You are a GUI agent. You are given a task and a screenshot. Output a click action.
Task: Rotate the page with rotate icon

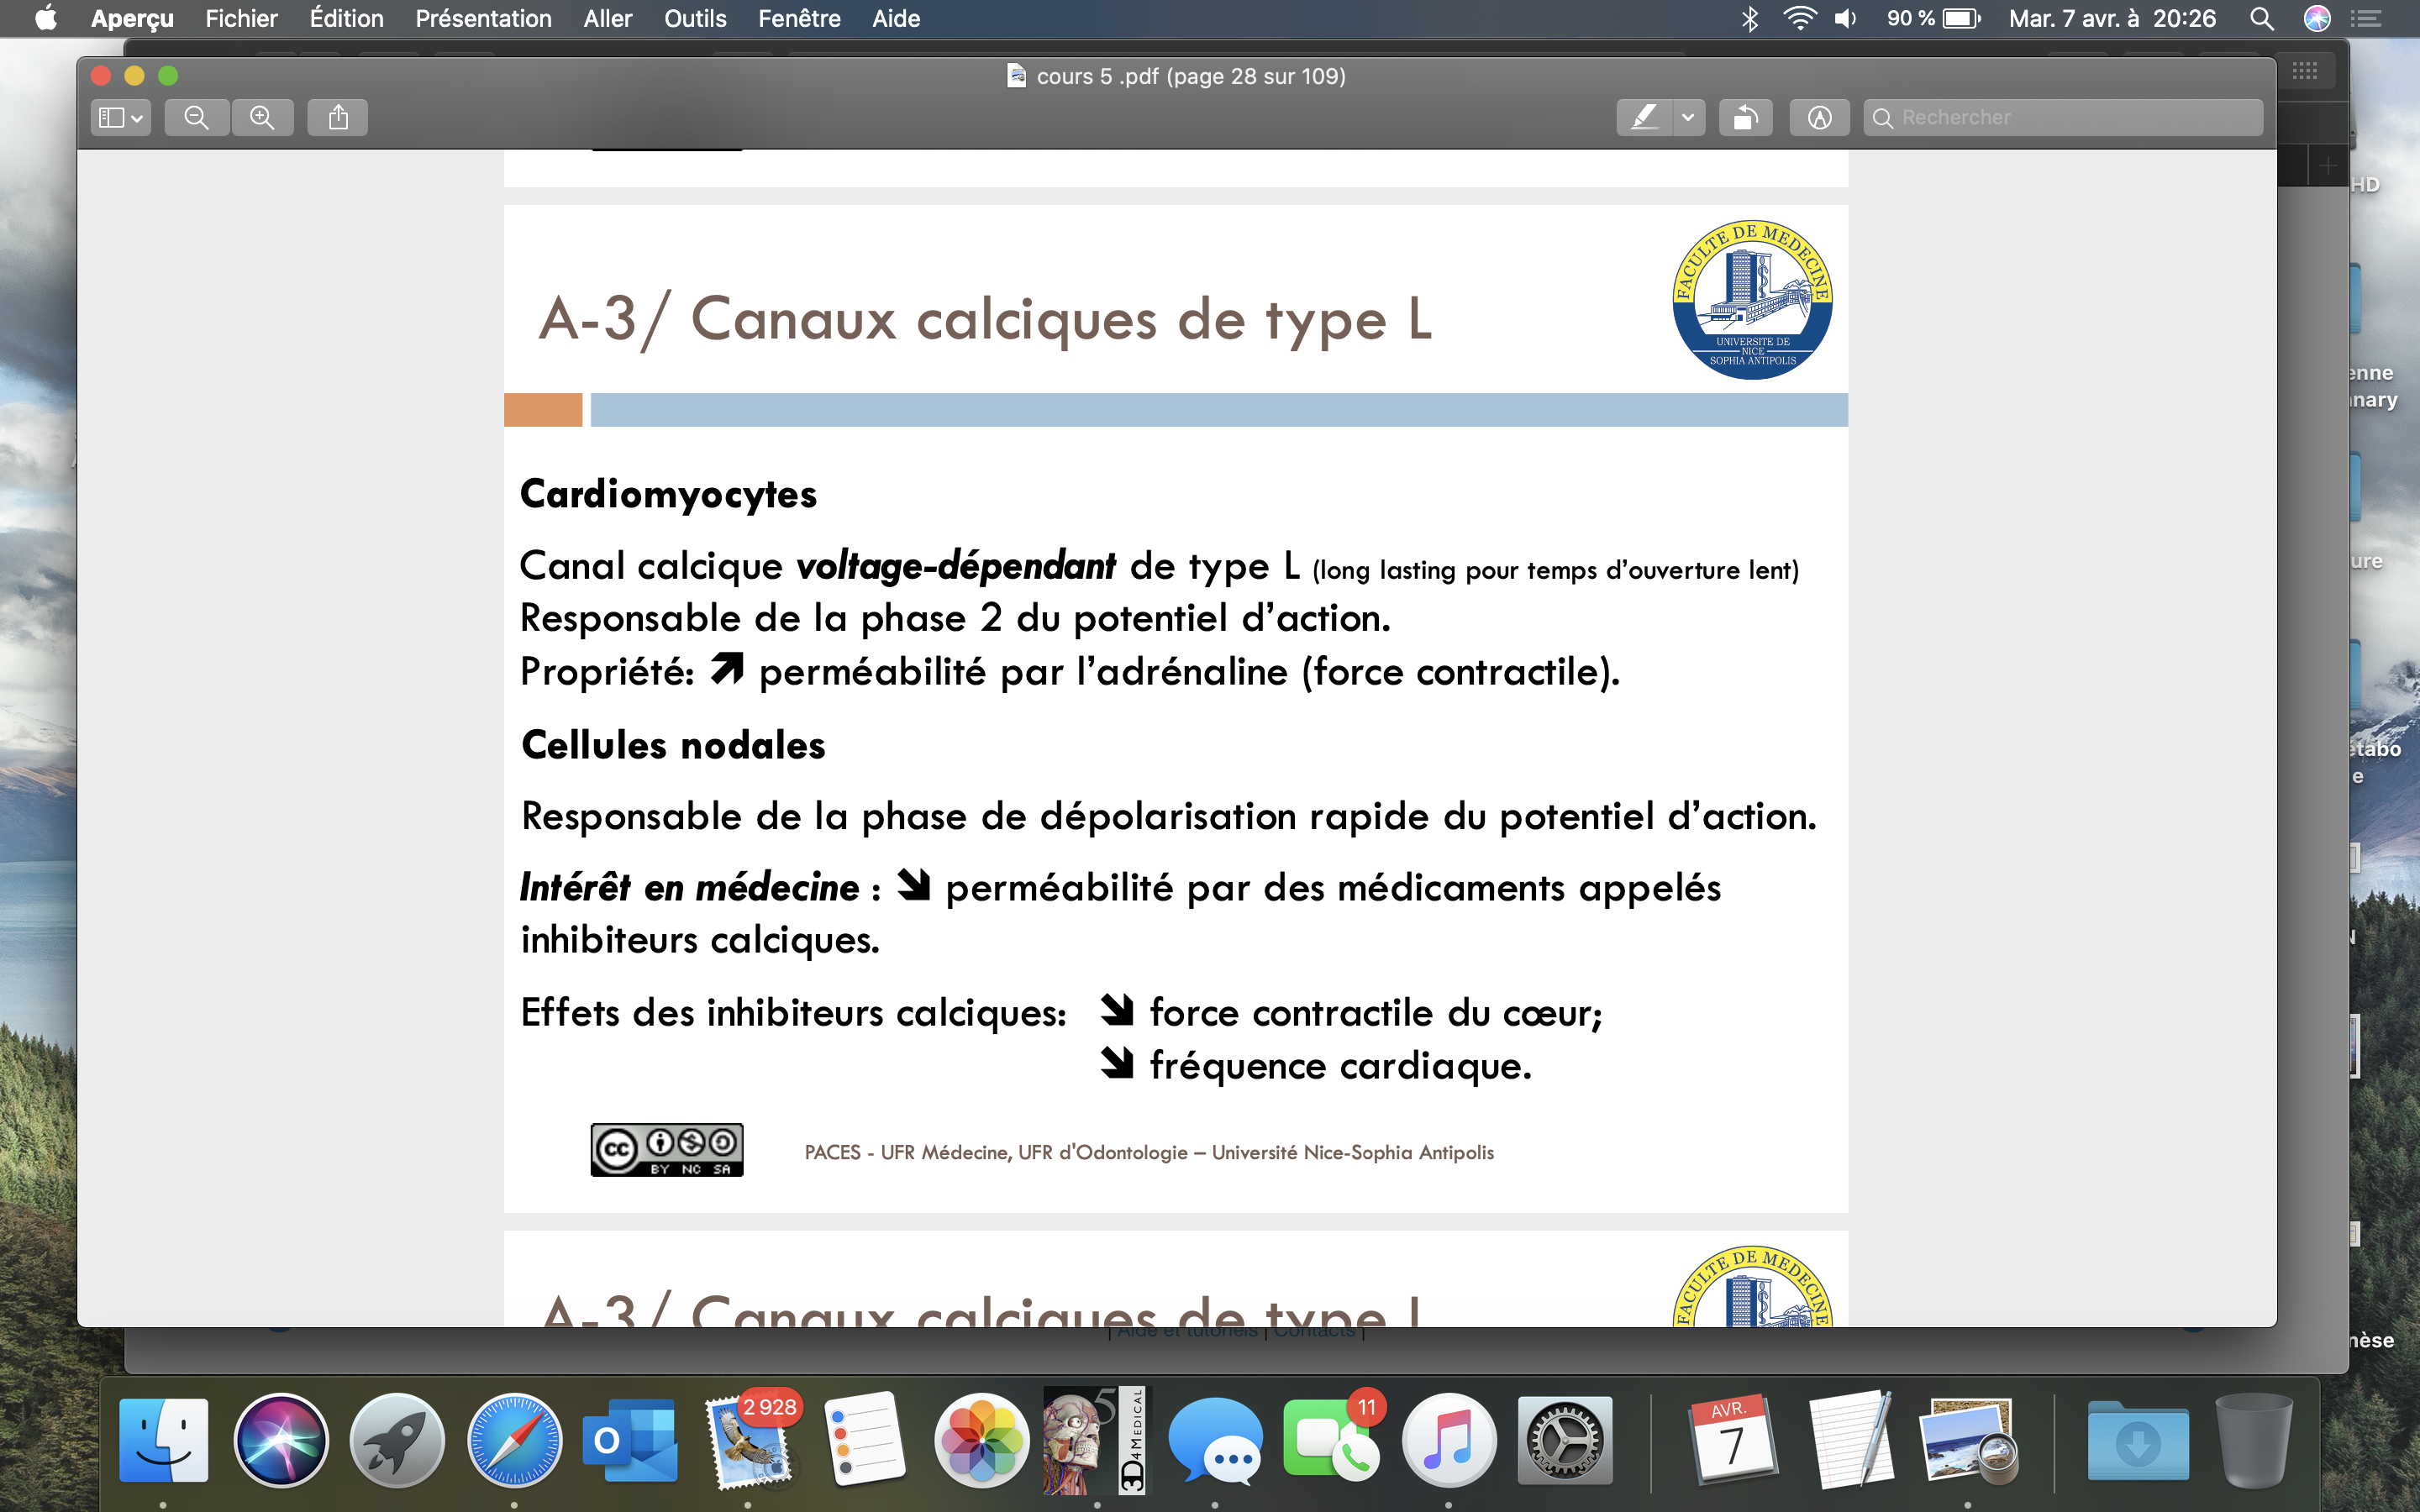coord(1745,118)
